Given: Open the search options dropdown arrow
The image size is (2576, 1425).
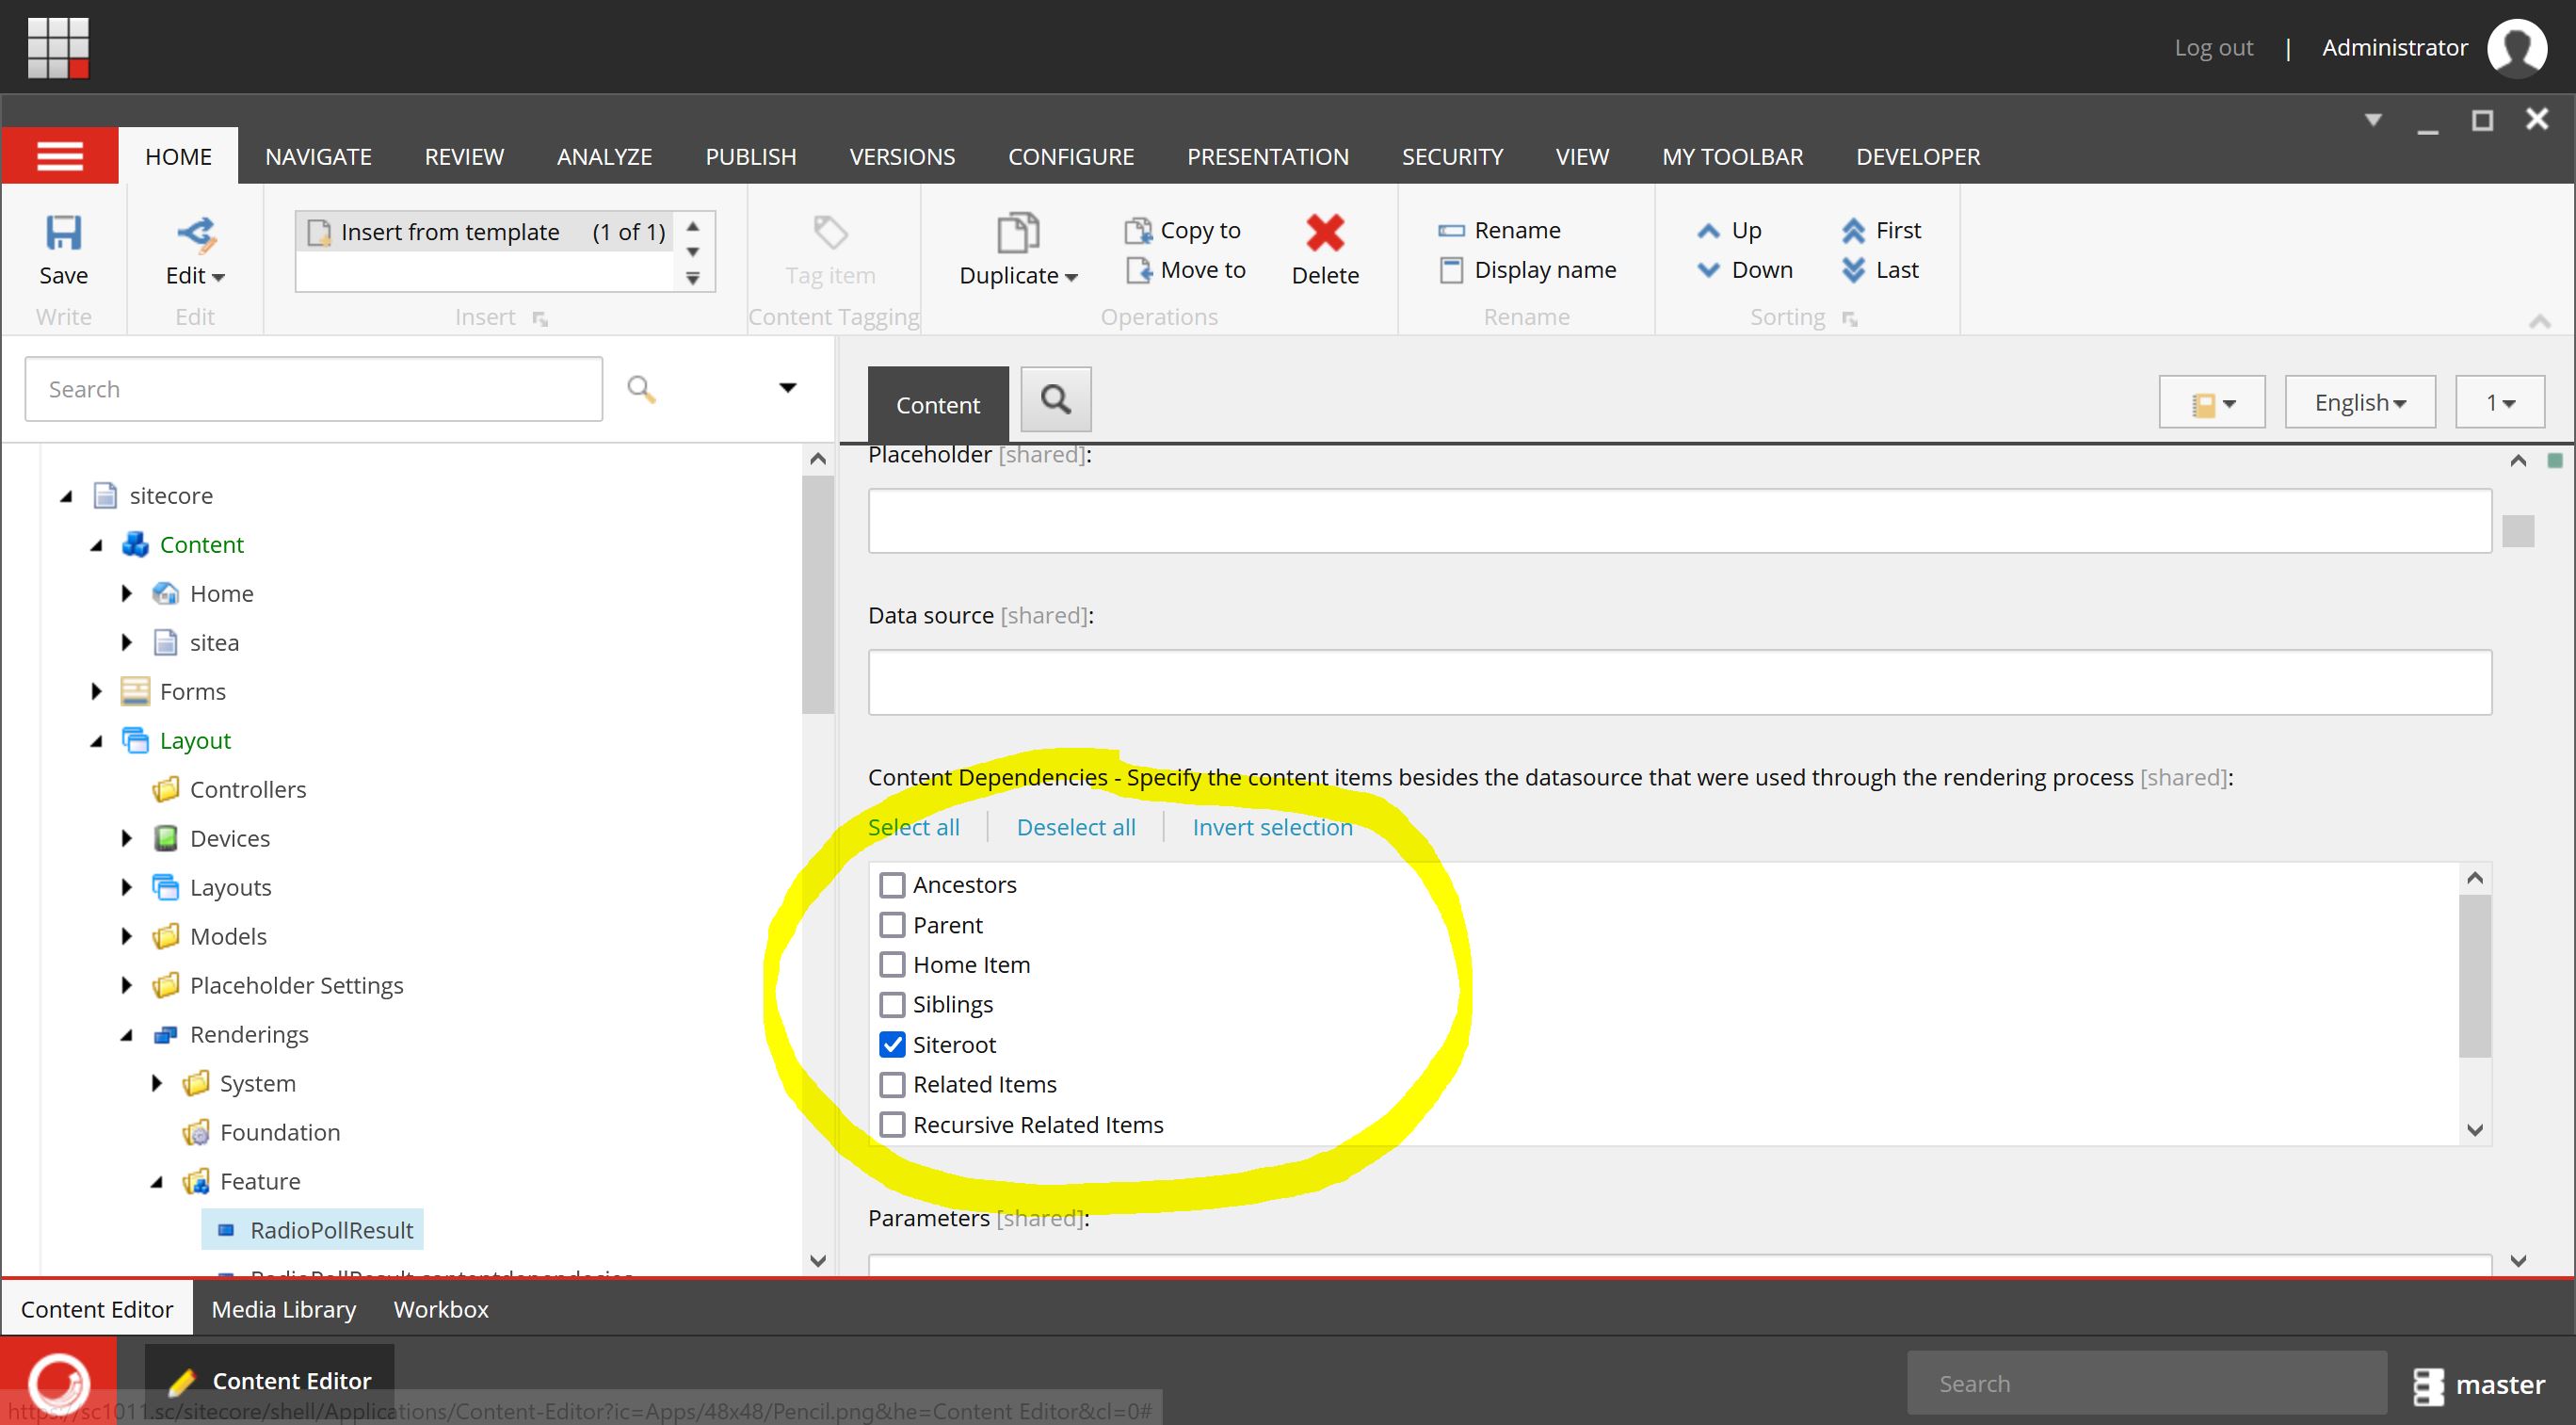Looking at the screenshot, I should click(x=788, y=388).
